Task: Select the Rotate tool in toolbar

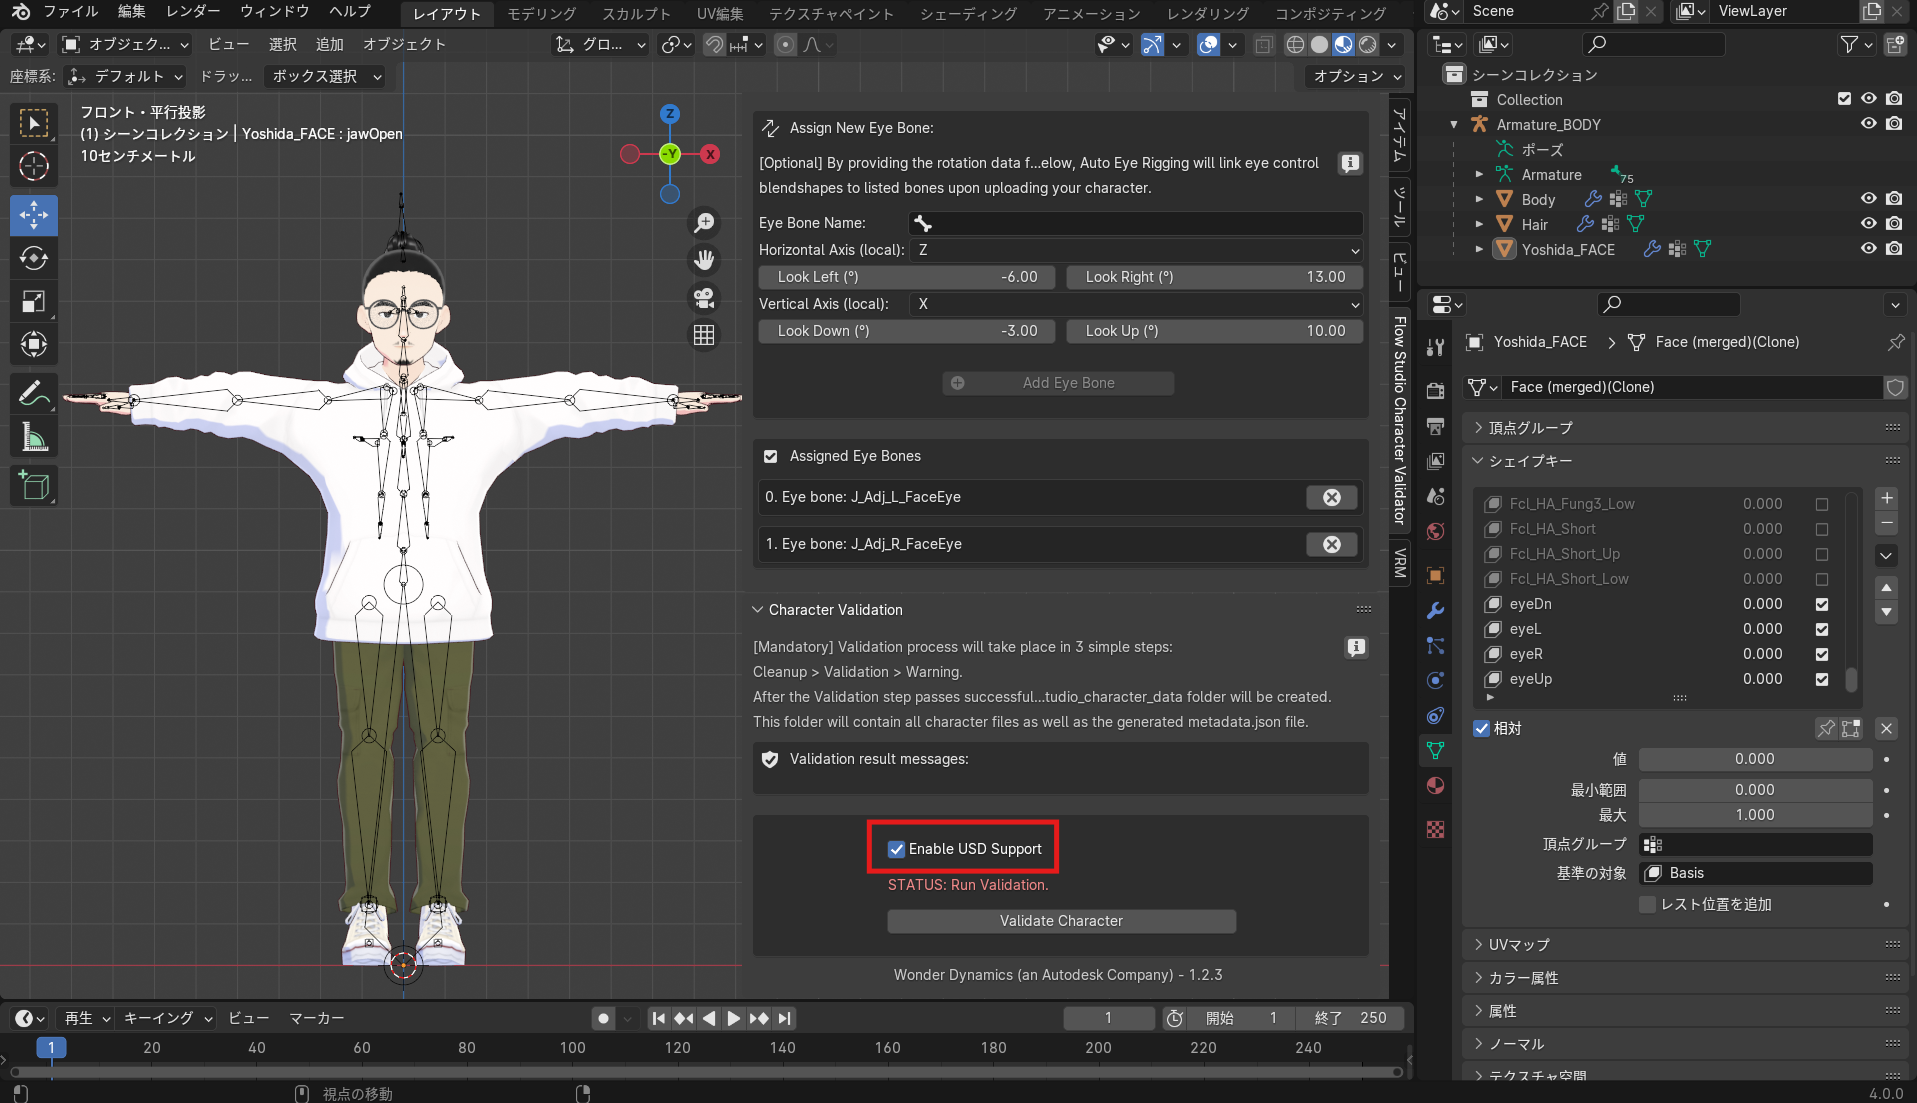Action: pos(34,259)
